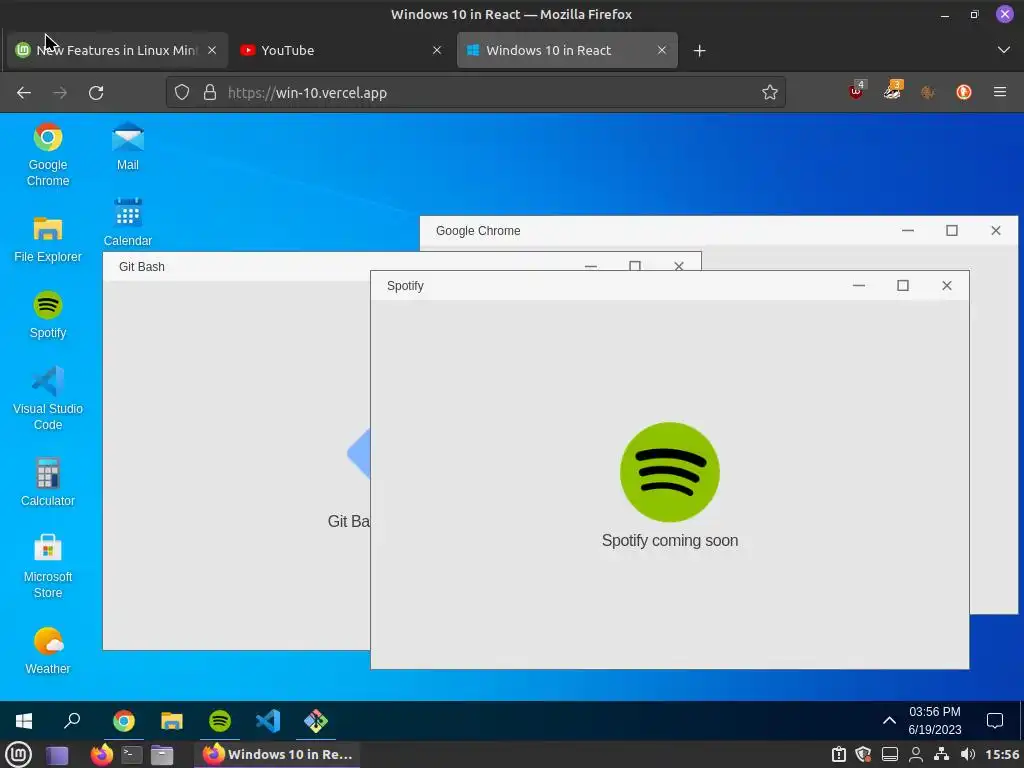
Task: Open Visual Studio Code desktop icon
Action: pos(48,398)
